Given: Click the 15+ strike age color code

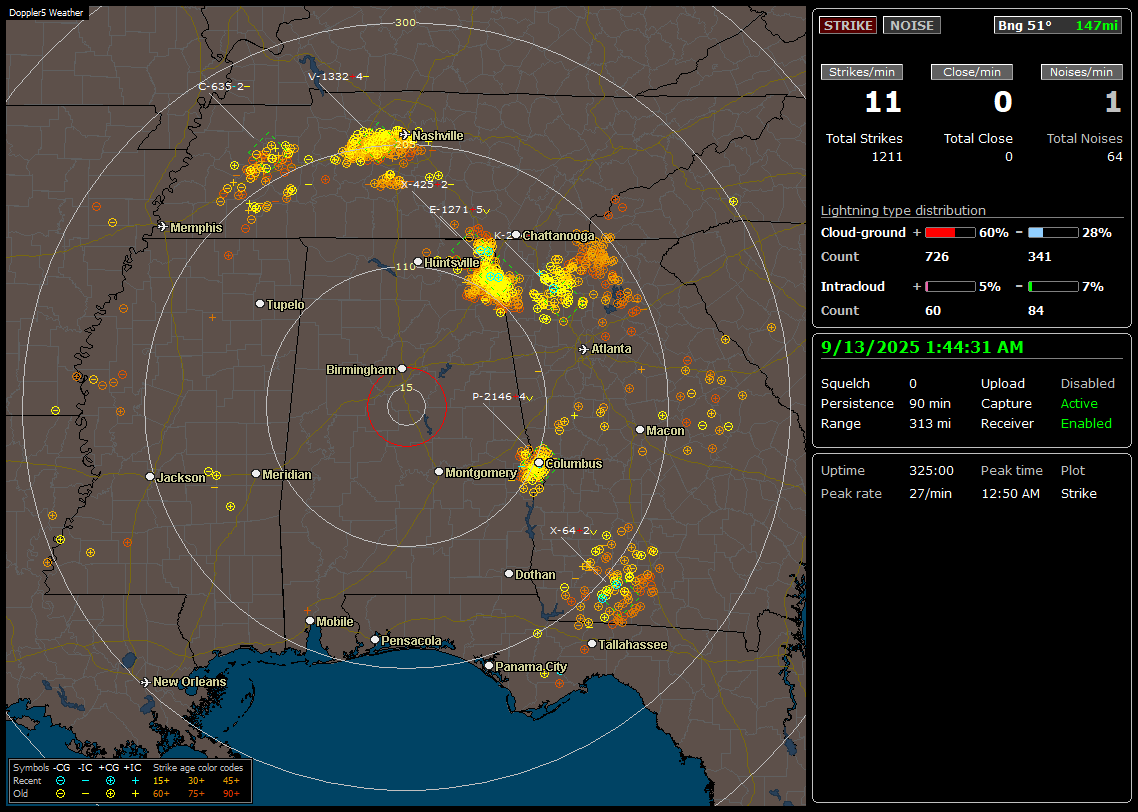Looking at the screenshot, I should pos(161,781).
